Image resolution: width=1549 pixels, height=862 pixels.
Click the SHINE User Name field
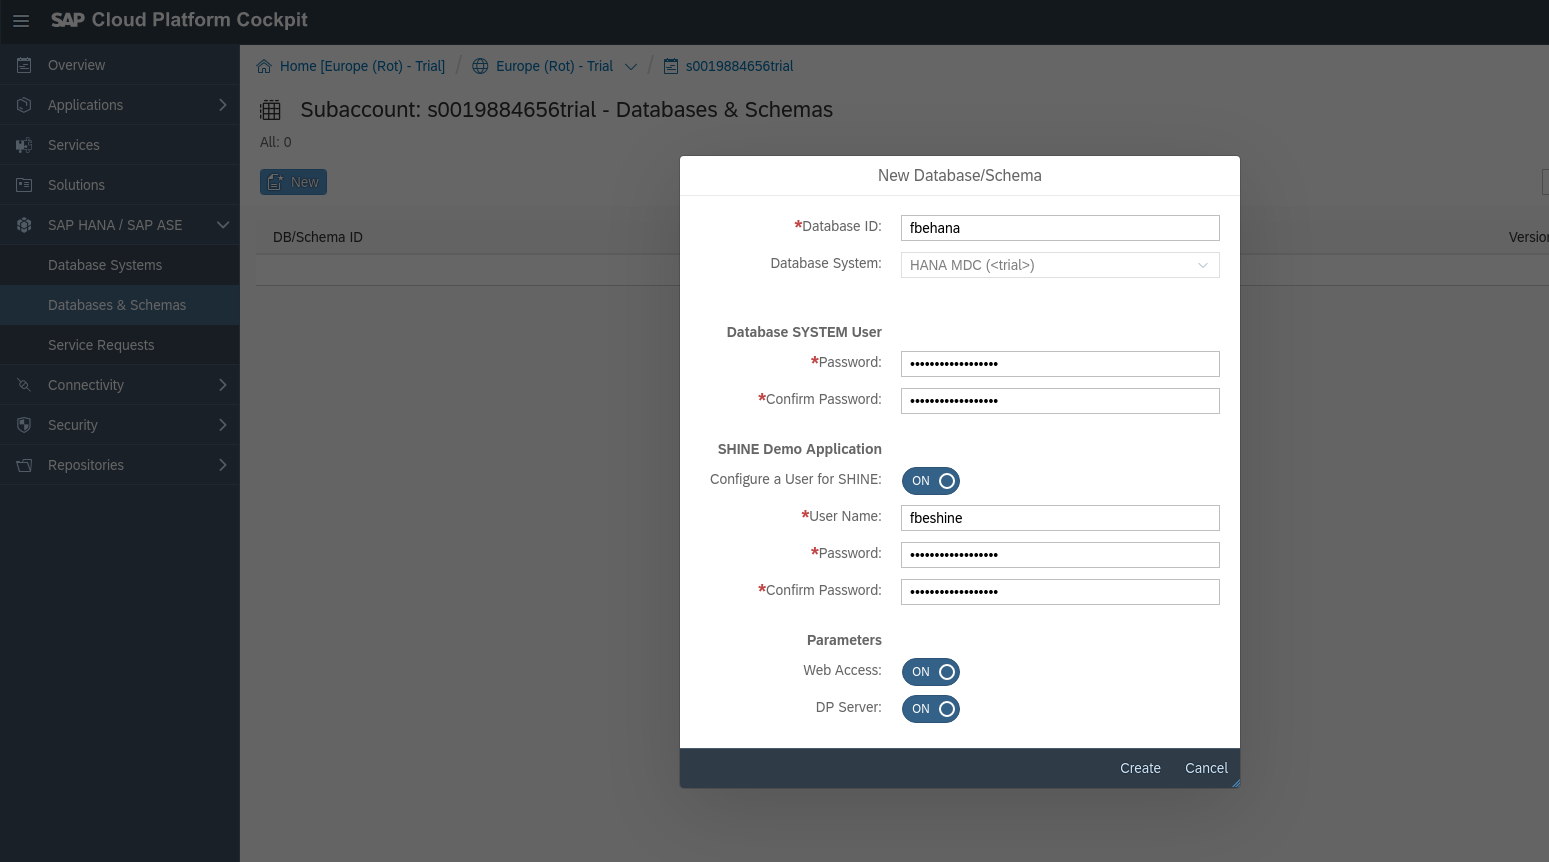tap(1060, 518)
